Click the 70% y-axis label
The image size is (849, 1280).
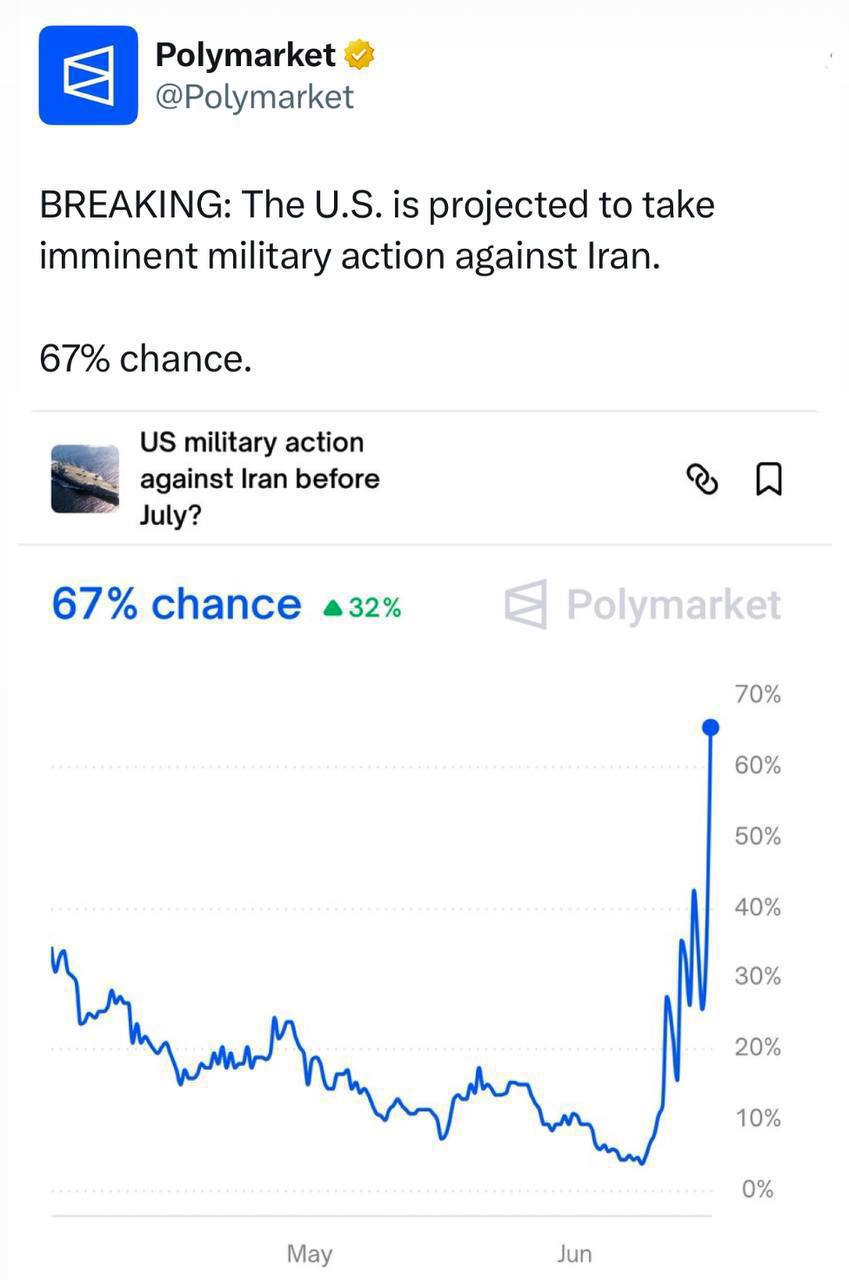tap(757, 695)
